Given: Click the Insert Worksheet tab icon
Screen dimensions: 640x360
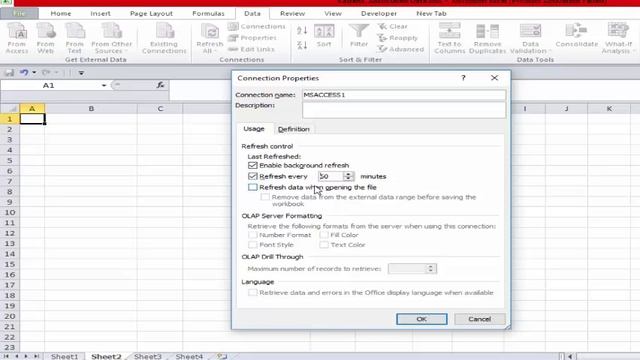Looking at the screenshot, I should pyautogui.click(x=222, y=356).
